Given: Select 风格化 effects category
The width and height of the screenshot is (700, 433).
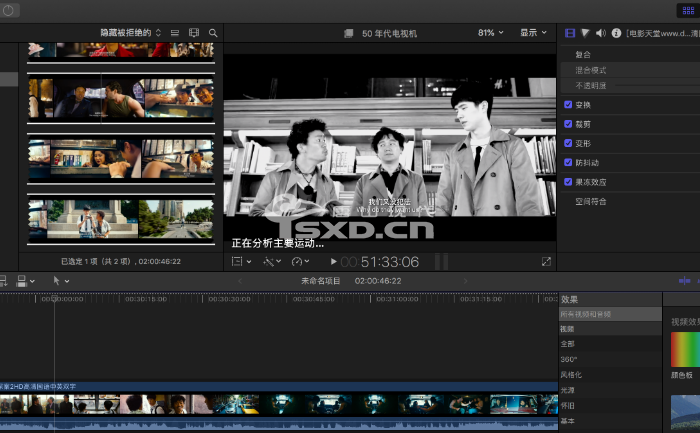Looking at the screenshot, I should 610,375.
